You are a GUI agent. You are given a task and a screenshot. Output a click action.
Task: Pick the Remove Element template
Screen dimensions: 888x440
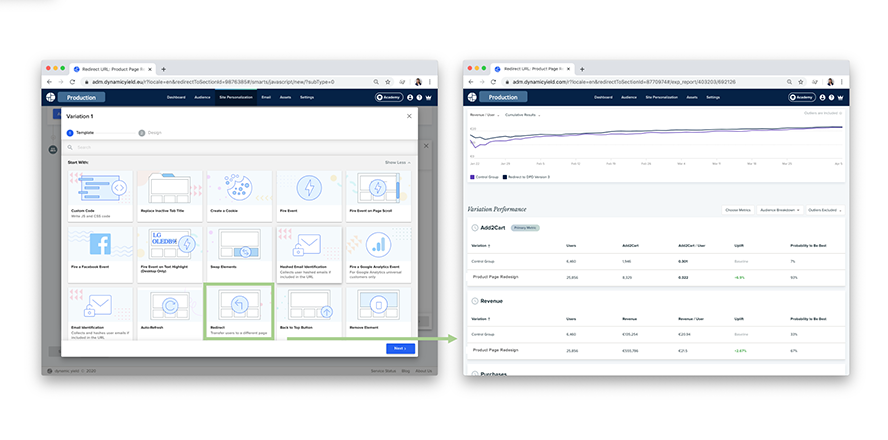tap(378, 313)
